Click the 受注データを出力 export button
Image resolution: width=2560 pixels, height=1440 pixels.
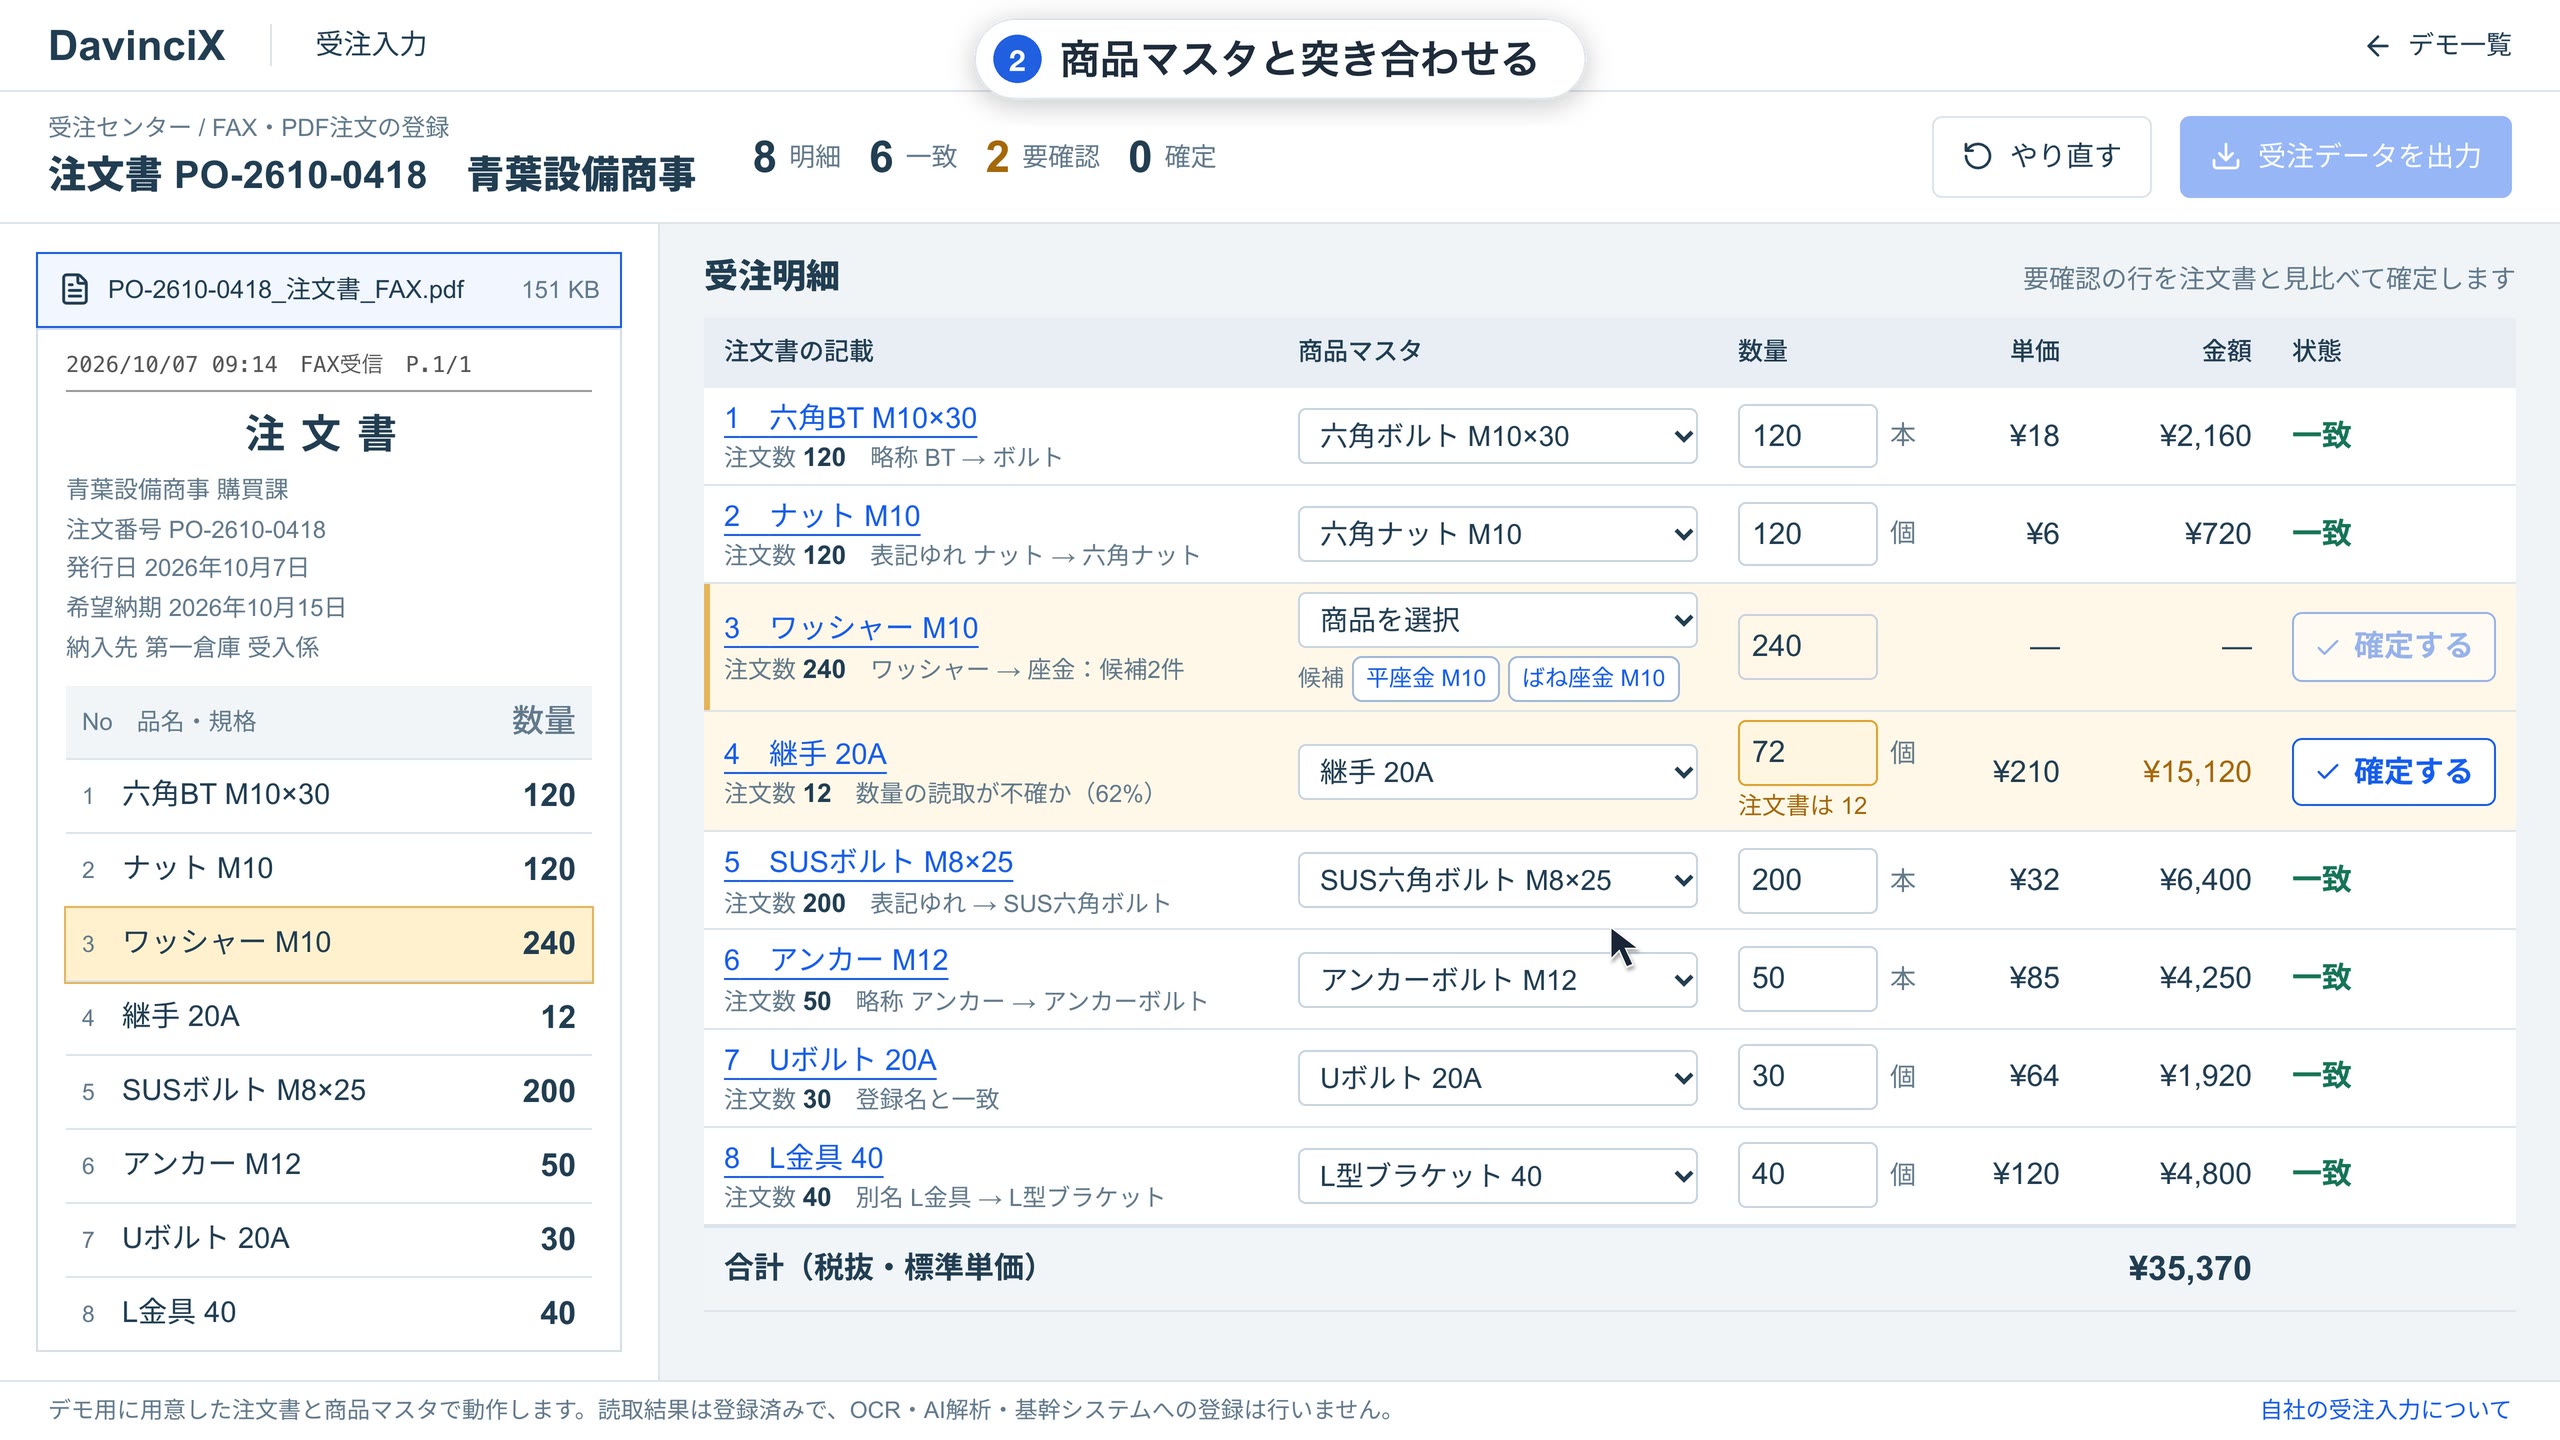tap(2345, 156)
